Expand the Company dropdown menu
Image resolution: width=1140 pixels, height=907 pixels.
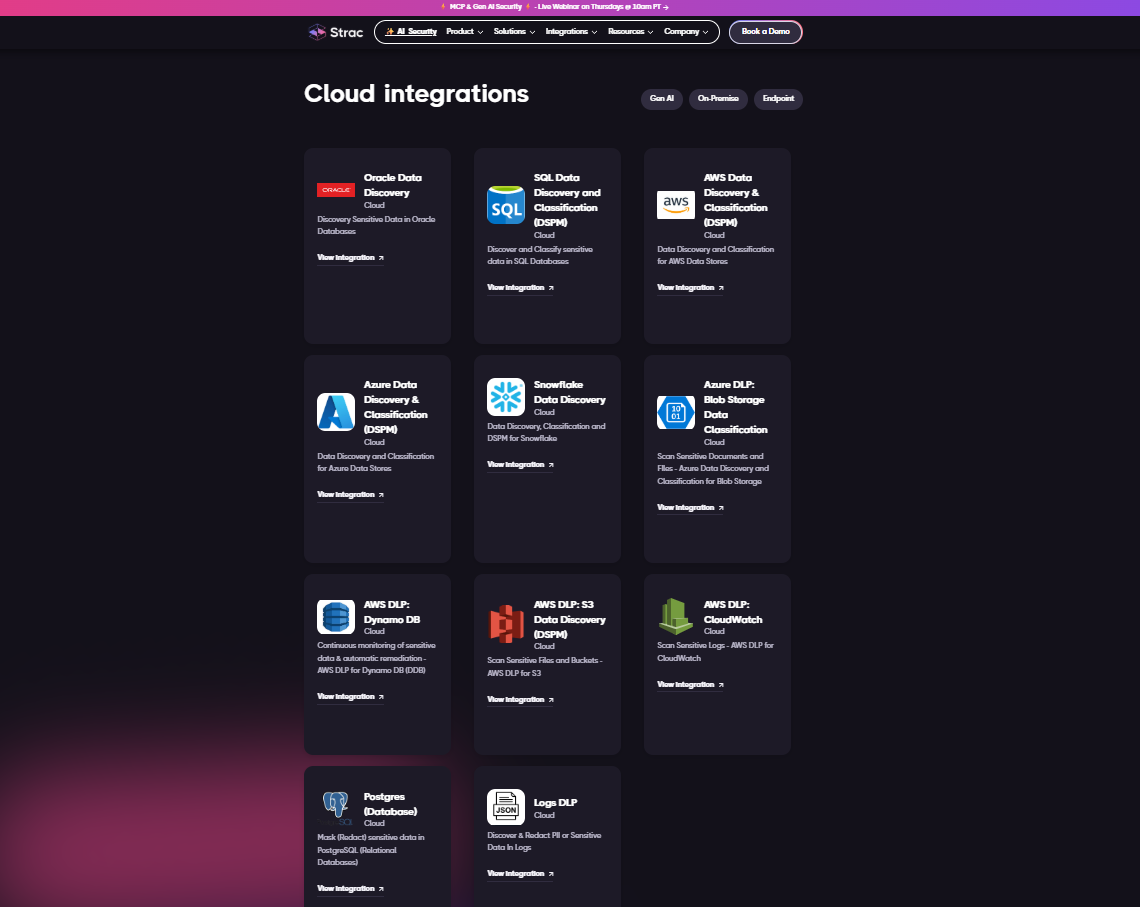pos(686,32)
